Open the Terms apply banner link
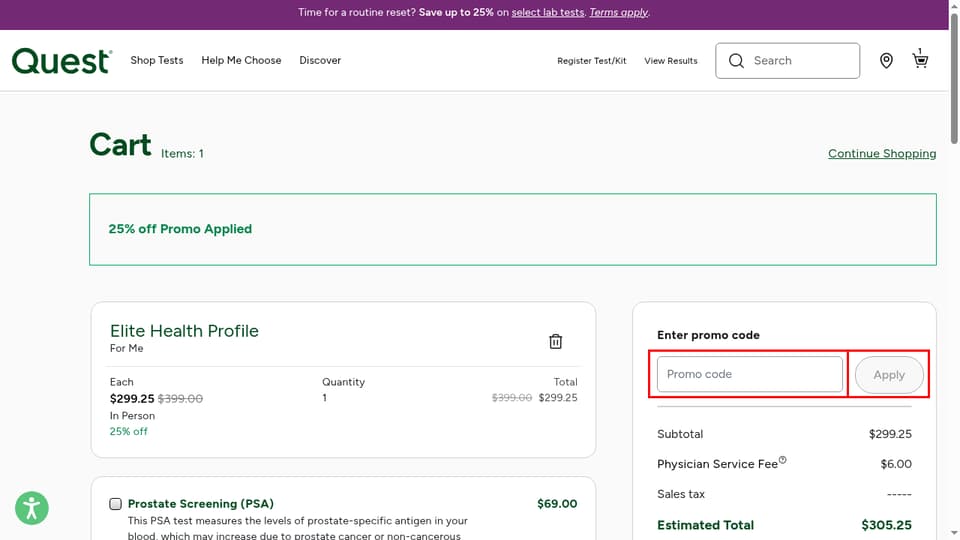This screenshot has height=540, width=960. (618, 12)
